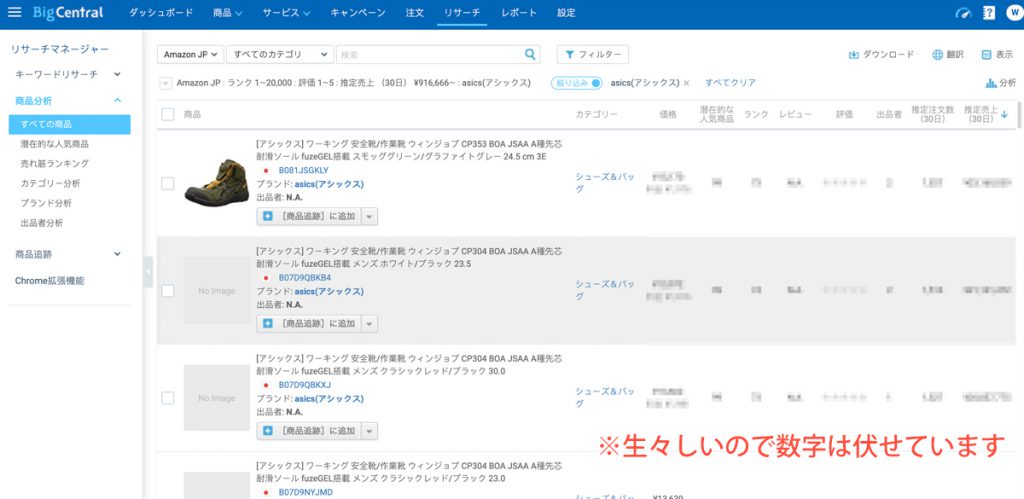Click the globe translate icon
This screenshot has width=1024, height=499.
[937, 55]
